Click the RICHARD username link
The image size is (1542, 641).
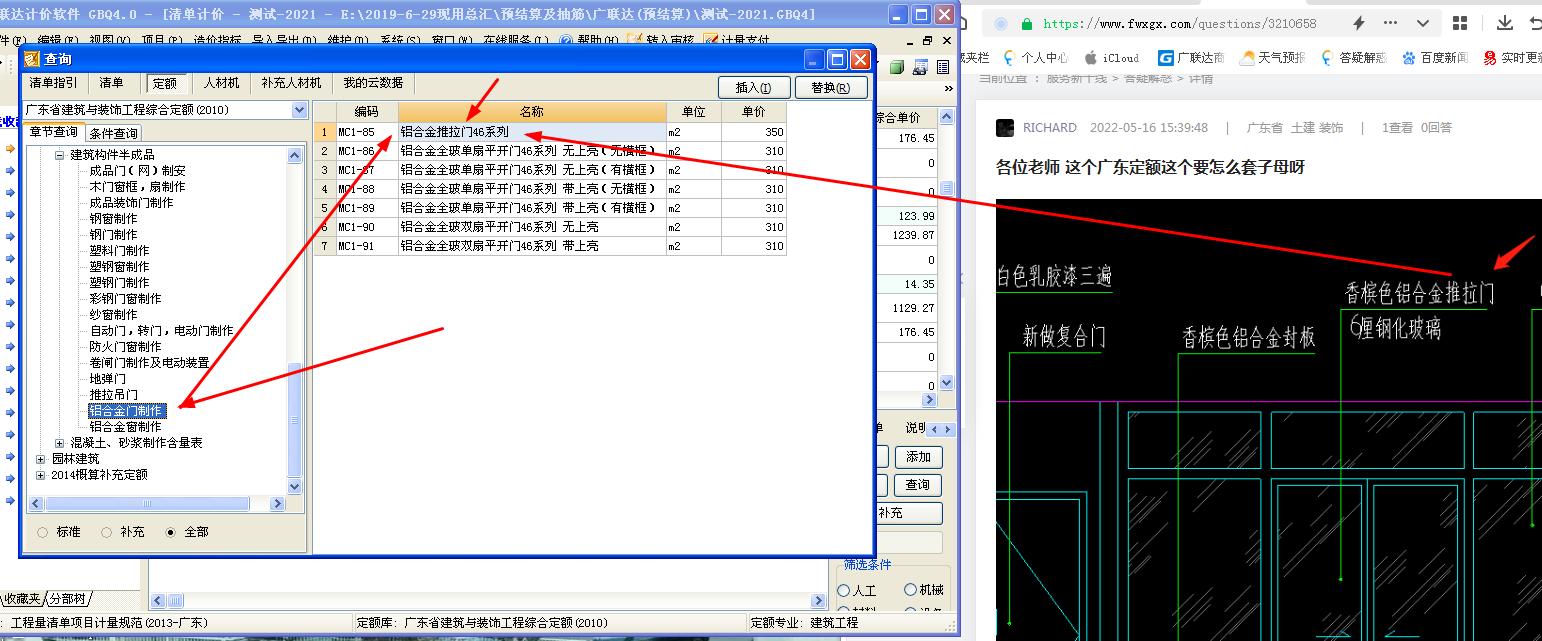[x=1050, y=128]
